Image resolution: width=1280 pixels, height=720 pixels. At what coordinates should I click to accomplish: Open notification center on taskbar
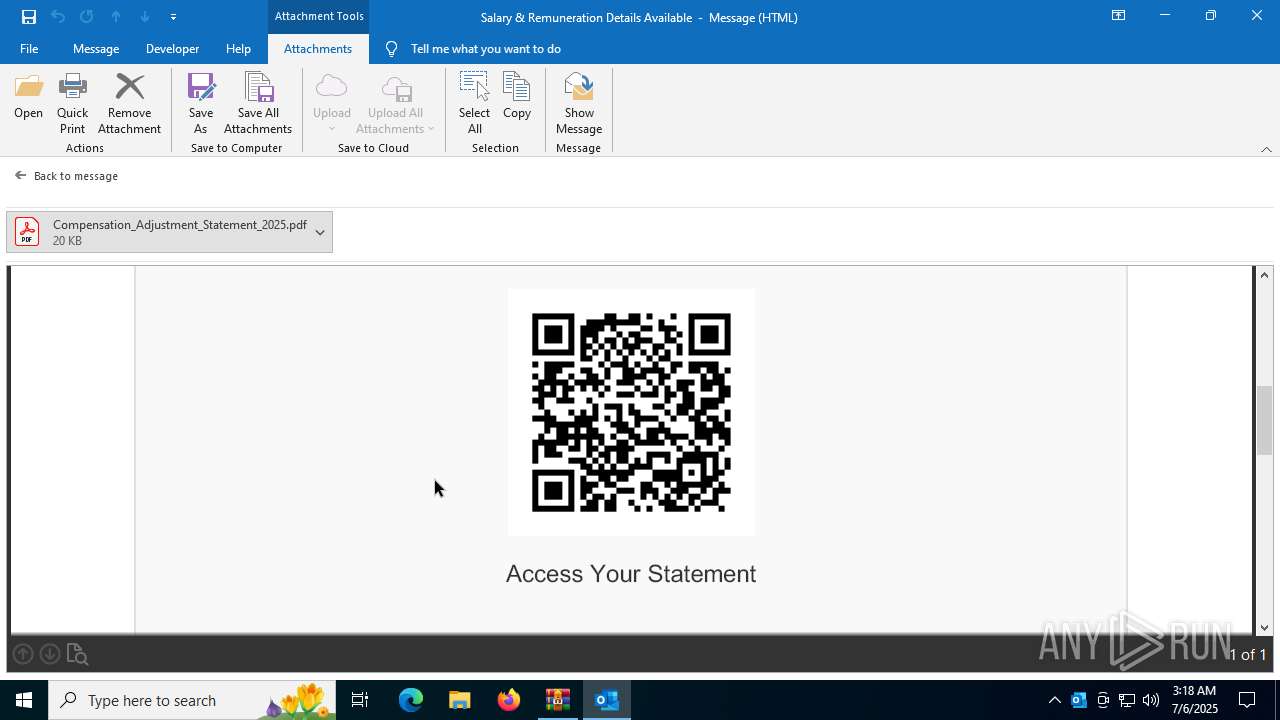click(x=1248, y=700)
